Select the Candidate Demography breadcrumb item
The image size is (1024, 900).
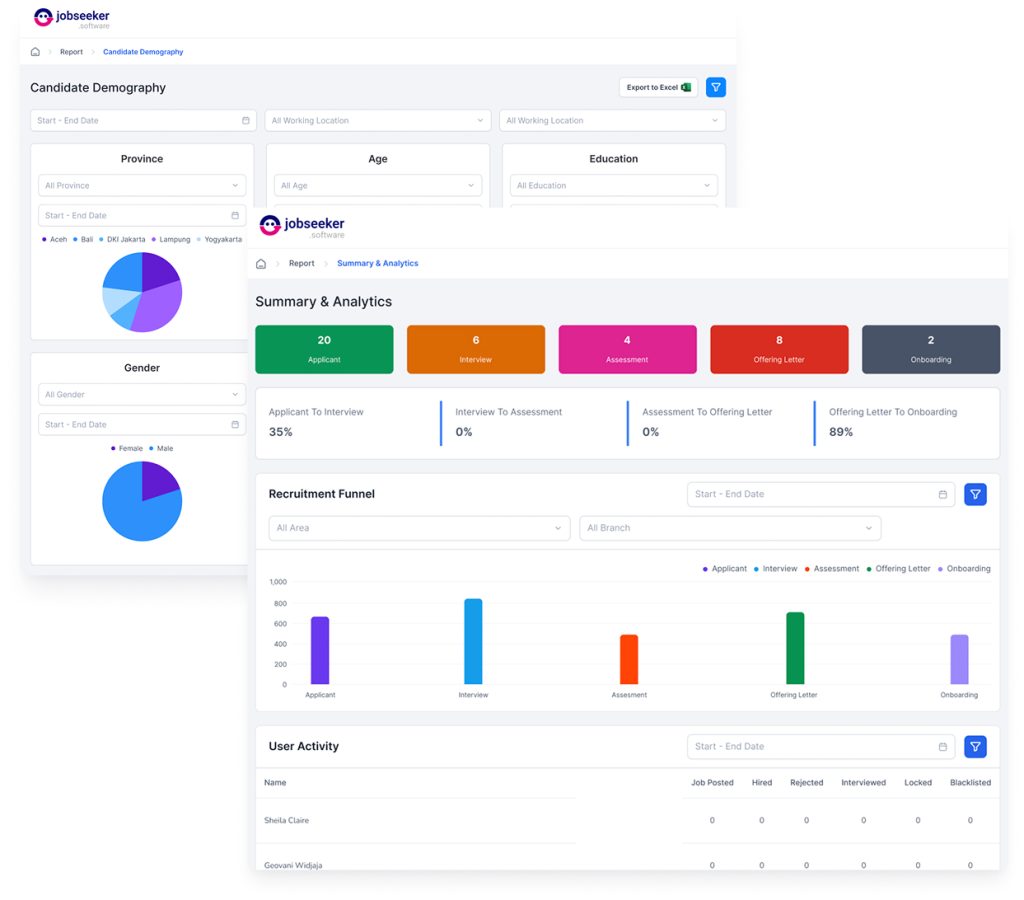click(x=143, y=52)
